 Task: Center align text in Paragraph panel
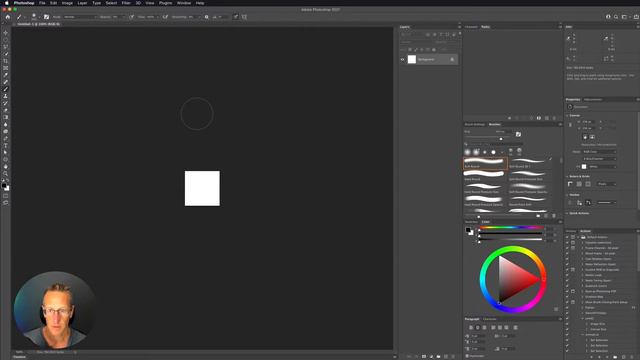tap(478, 327)
